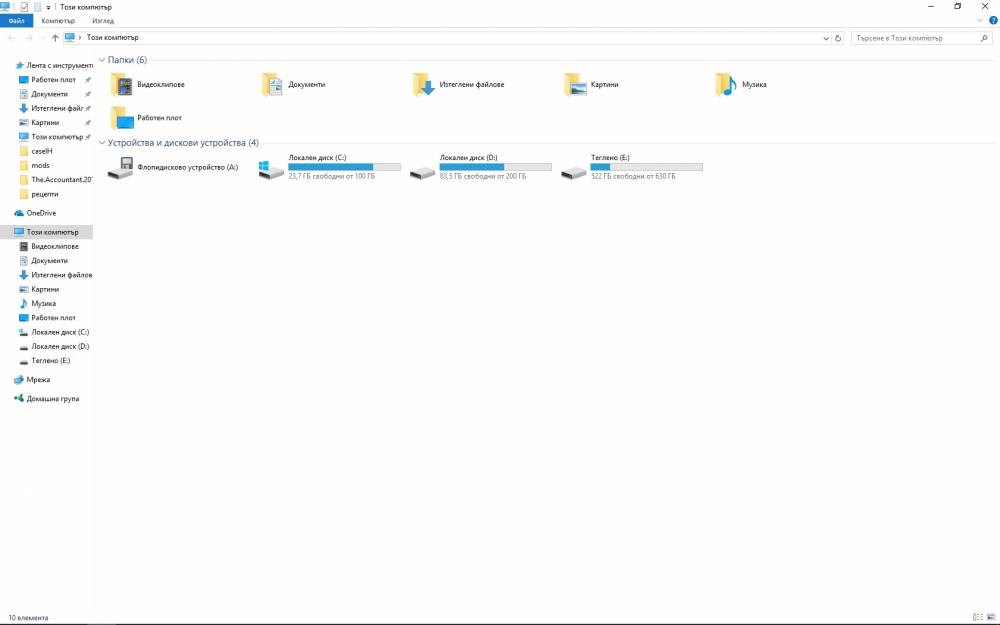This screenshot has width=1000, height=625.
Task: Click the address bar Този компютър path
Action: pyautogui.click(x=113, y=38)
